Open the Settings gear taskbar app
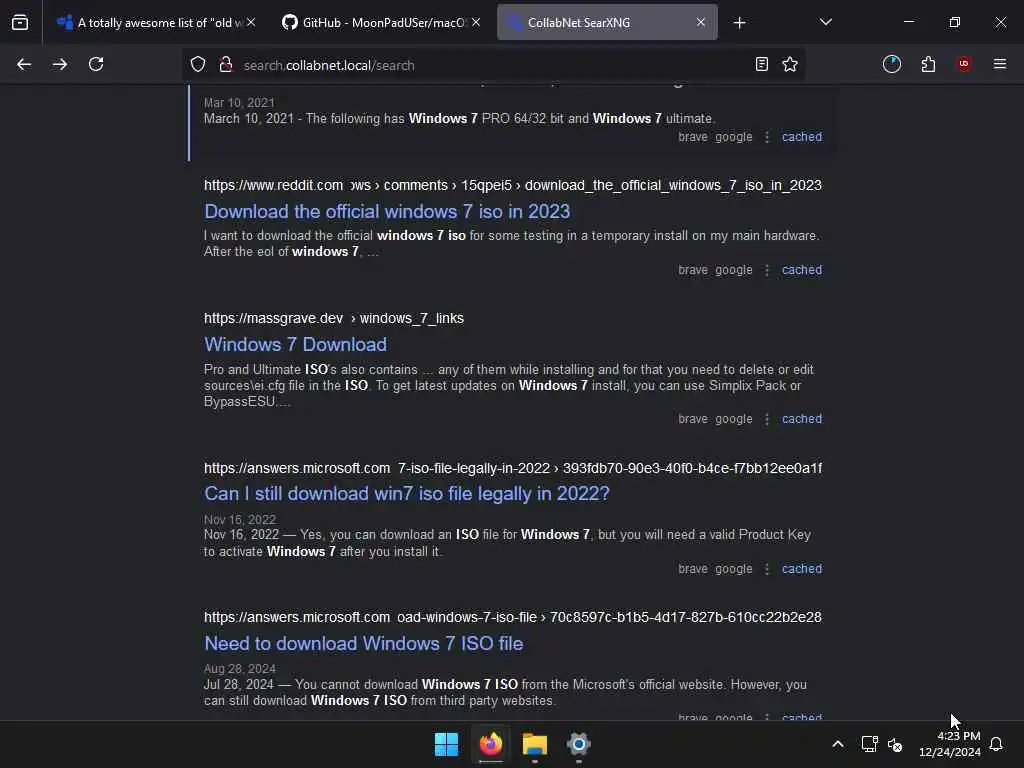The width and height of the screenshot is (1024, 768). 579,744
